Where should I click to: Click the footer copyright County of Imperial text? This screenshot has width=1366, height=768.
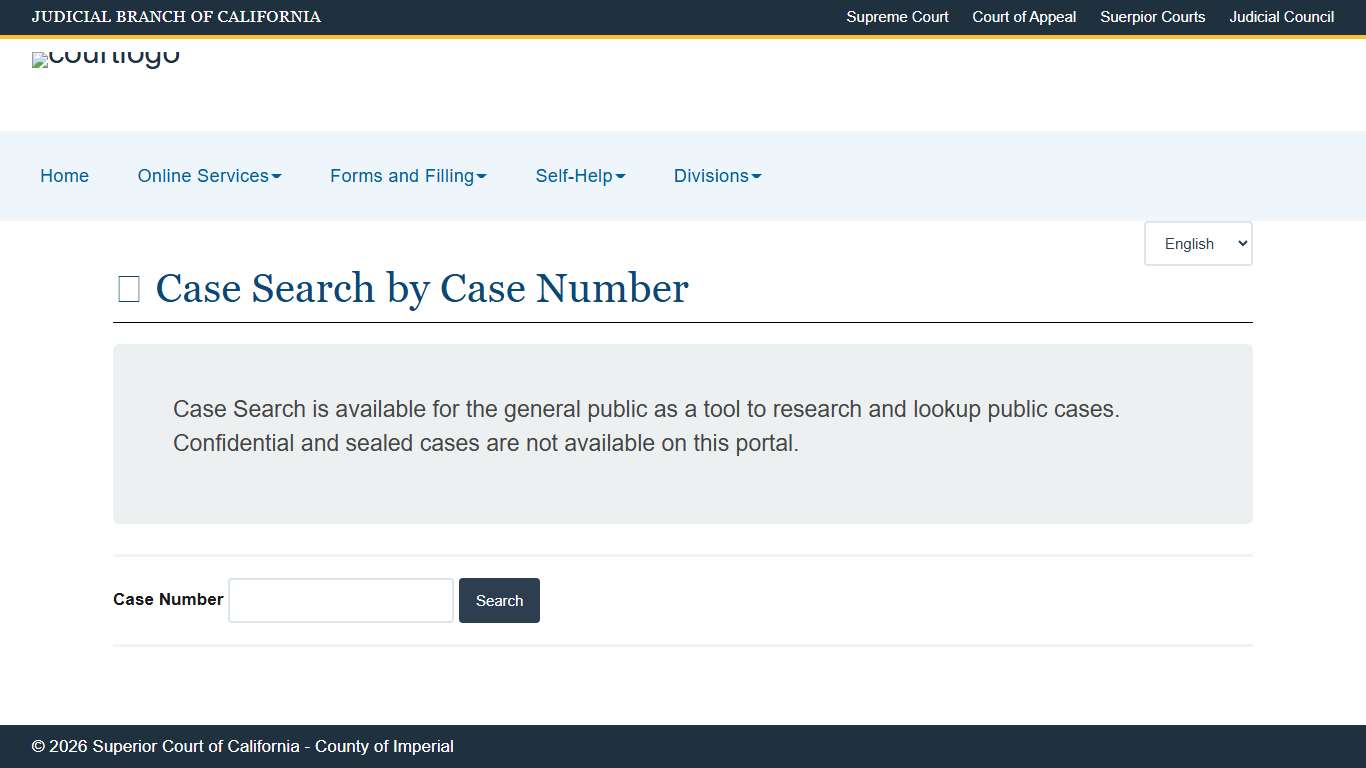(x=242, y=746)
